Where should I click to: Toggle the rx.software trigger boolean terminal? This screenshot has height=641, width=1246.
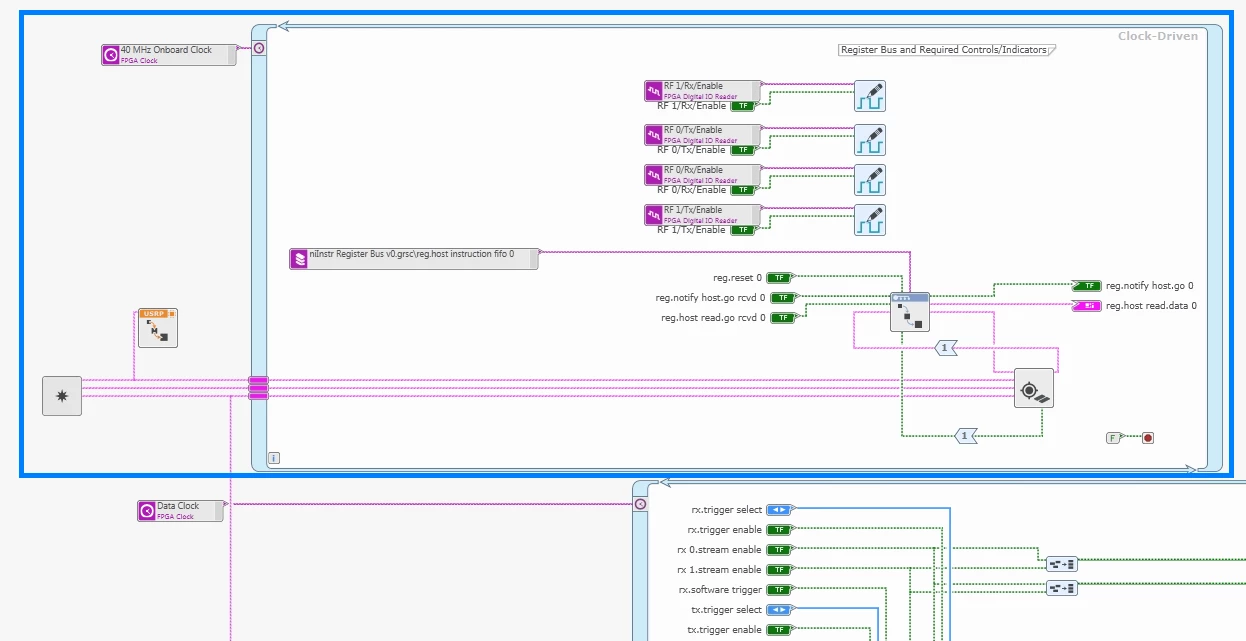(779, 590)
